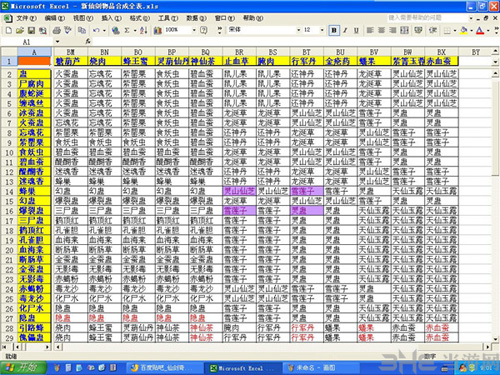This screenshot has height=375, width=500.
Task: Switch to Microsoft Excel taskbar button
Action: tap(244, 368)
